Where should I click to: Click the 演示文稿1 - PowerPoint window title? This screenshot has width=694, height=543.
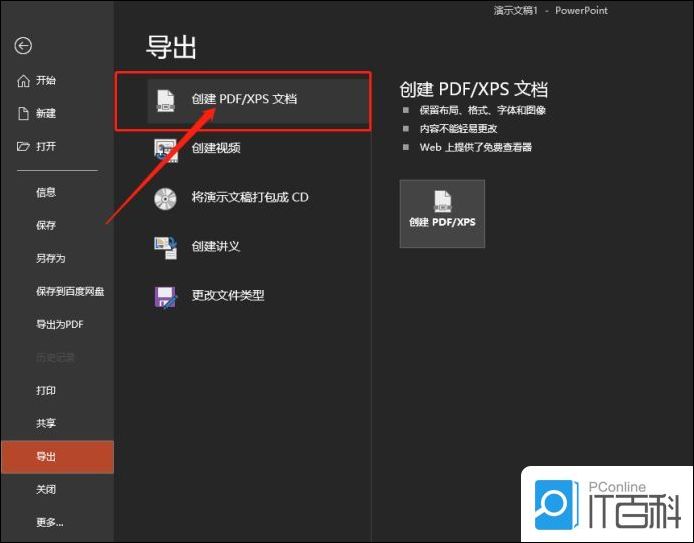tap(551, 11)
